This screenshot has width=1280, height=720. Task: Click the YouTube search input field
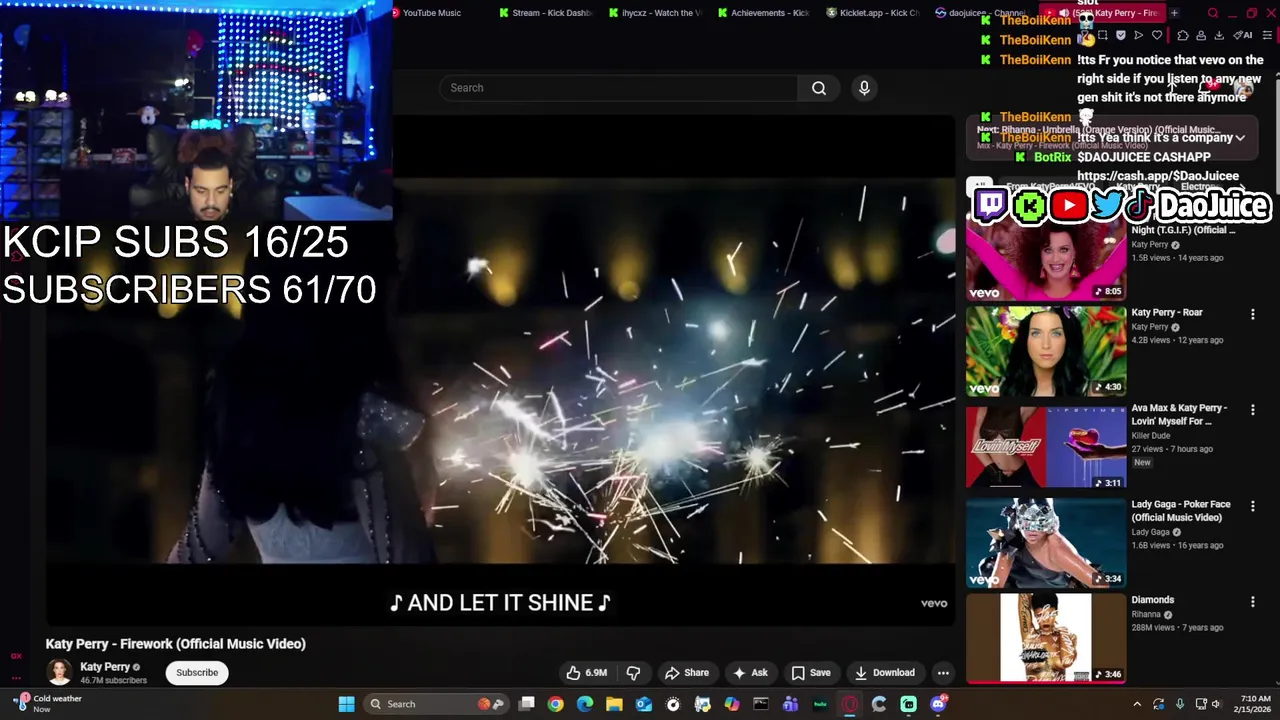(x=618, y=88)
